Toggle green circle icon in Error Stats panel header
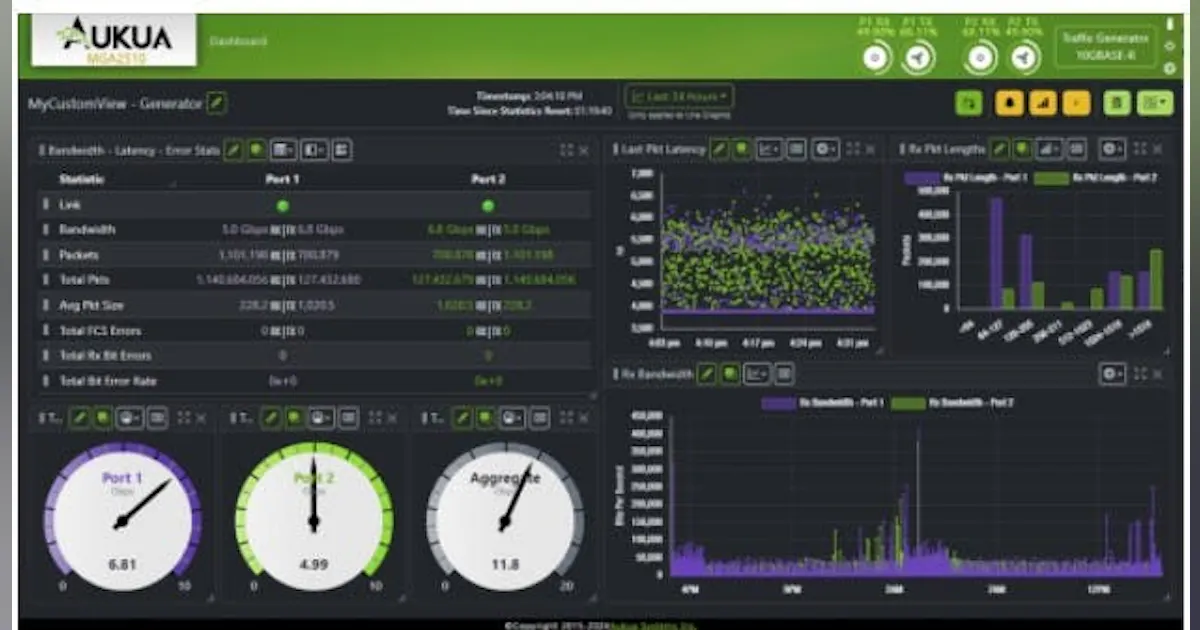Viewport: 1200px width, 630px height. 258,150
